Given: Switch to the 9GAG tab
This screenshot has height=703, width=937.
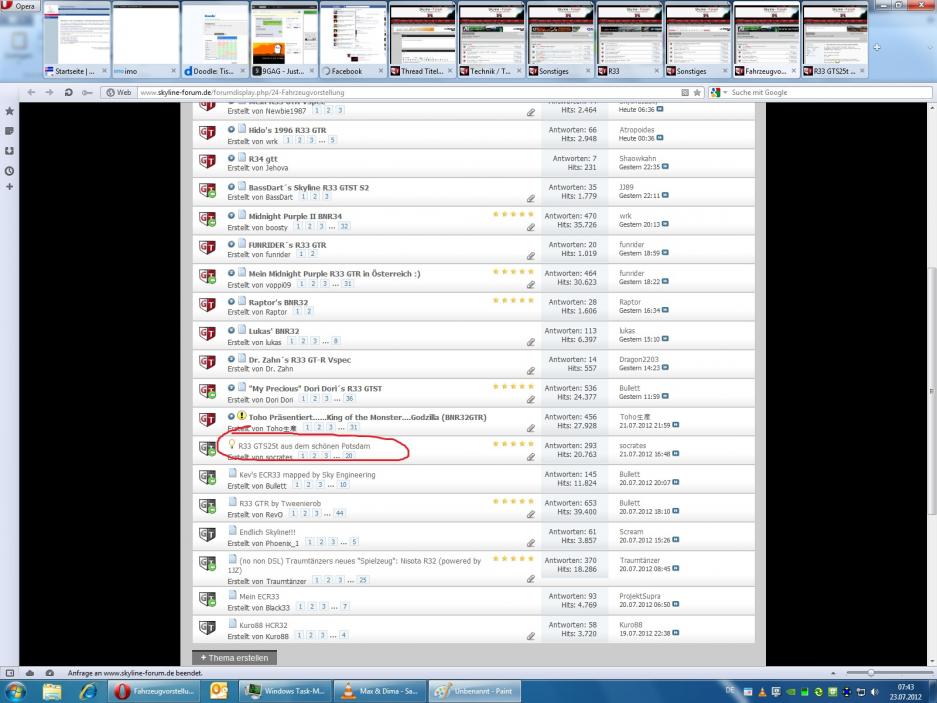Looking at the screenshot, I should tap(280, 72).
